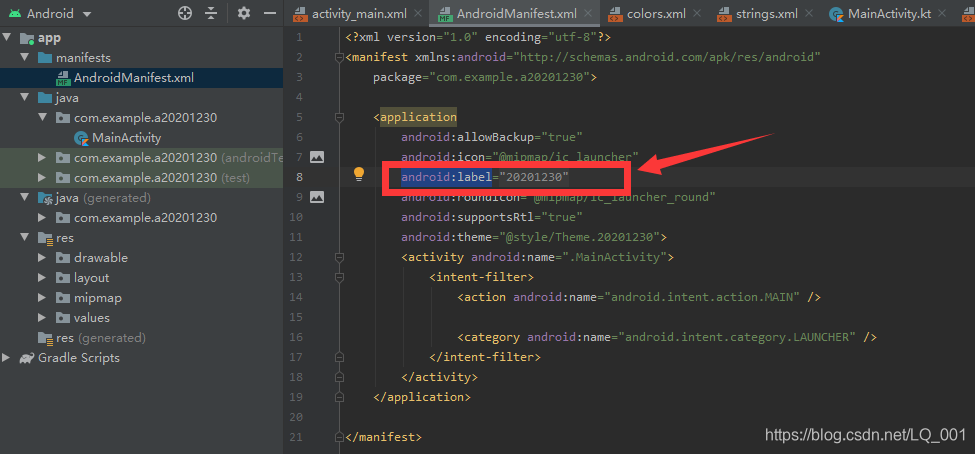Switch to MainActivity.kt tab
The height and width of the screenshot is (454, 975).
(889, 14)
